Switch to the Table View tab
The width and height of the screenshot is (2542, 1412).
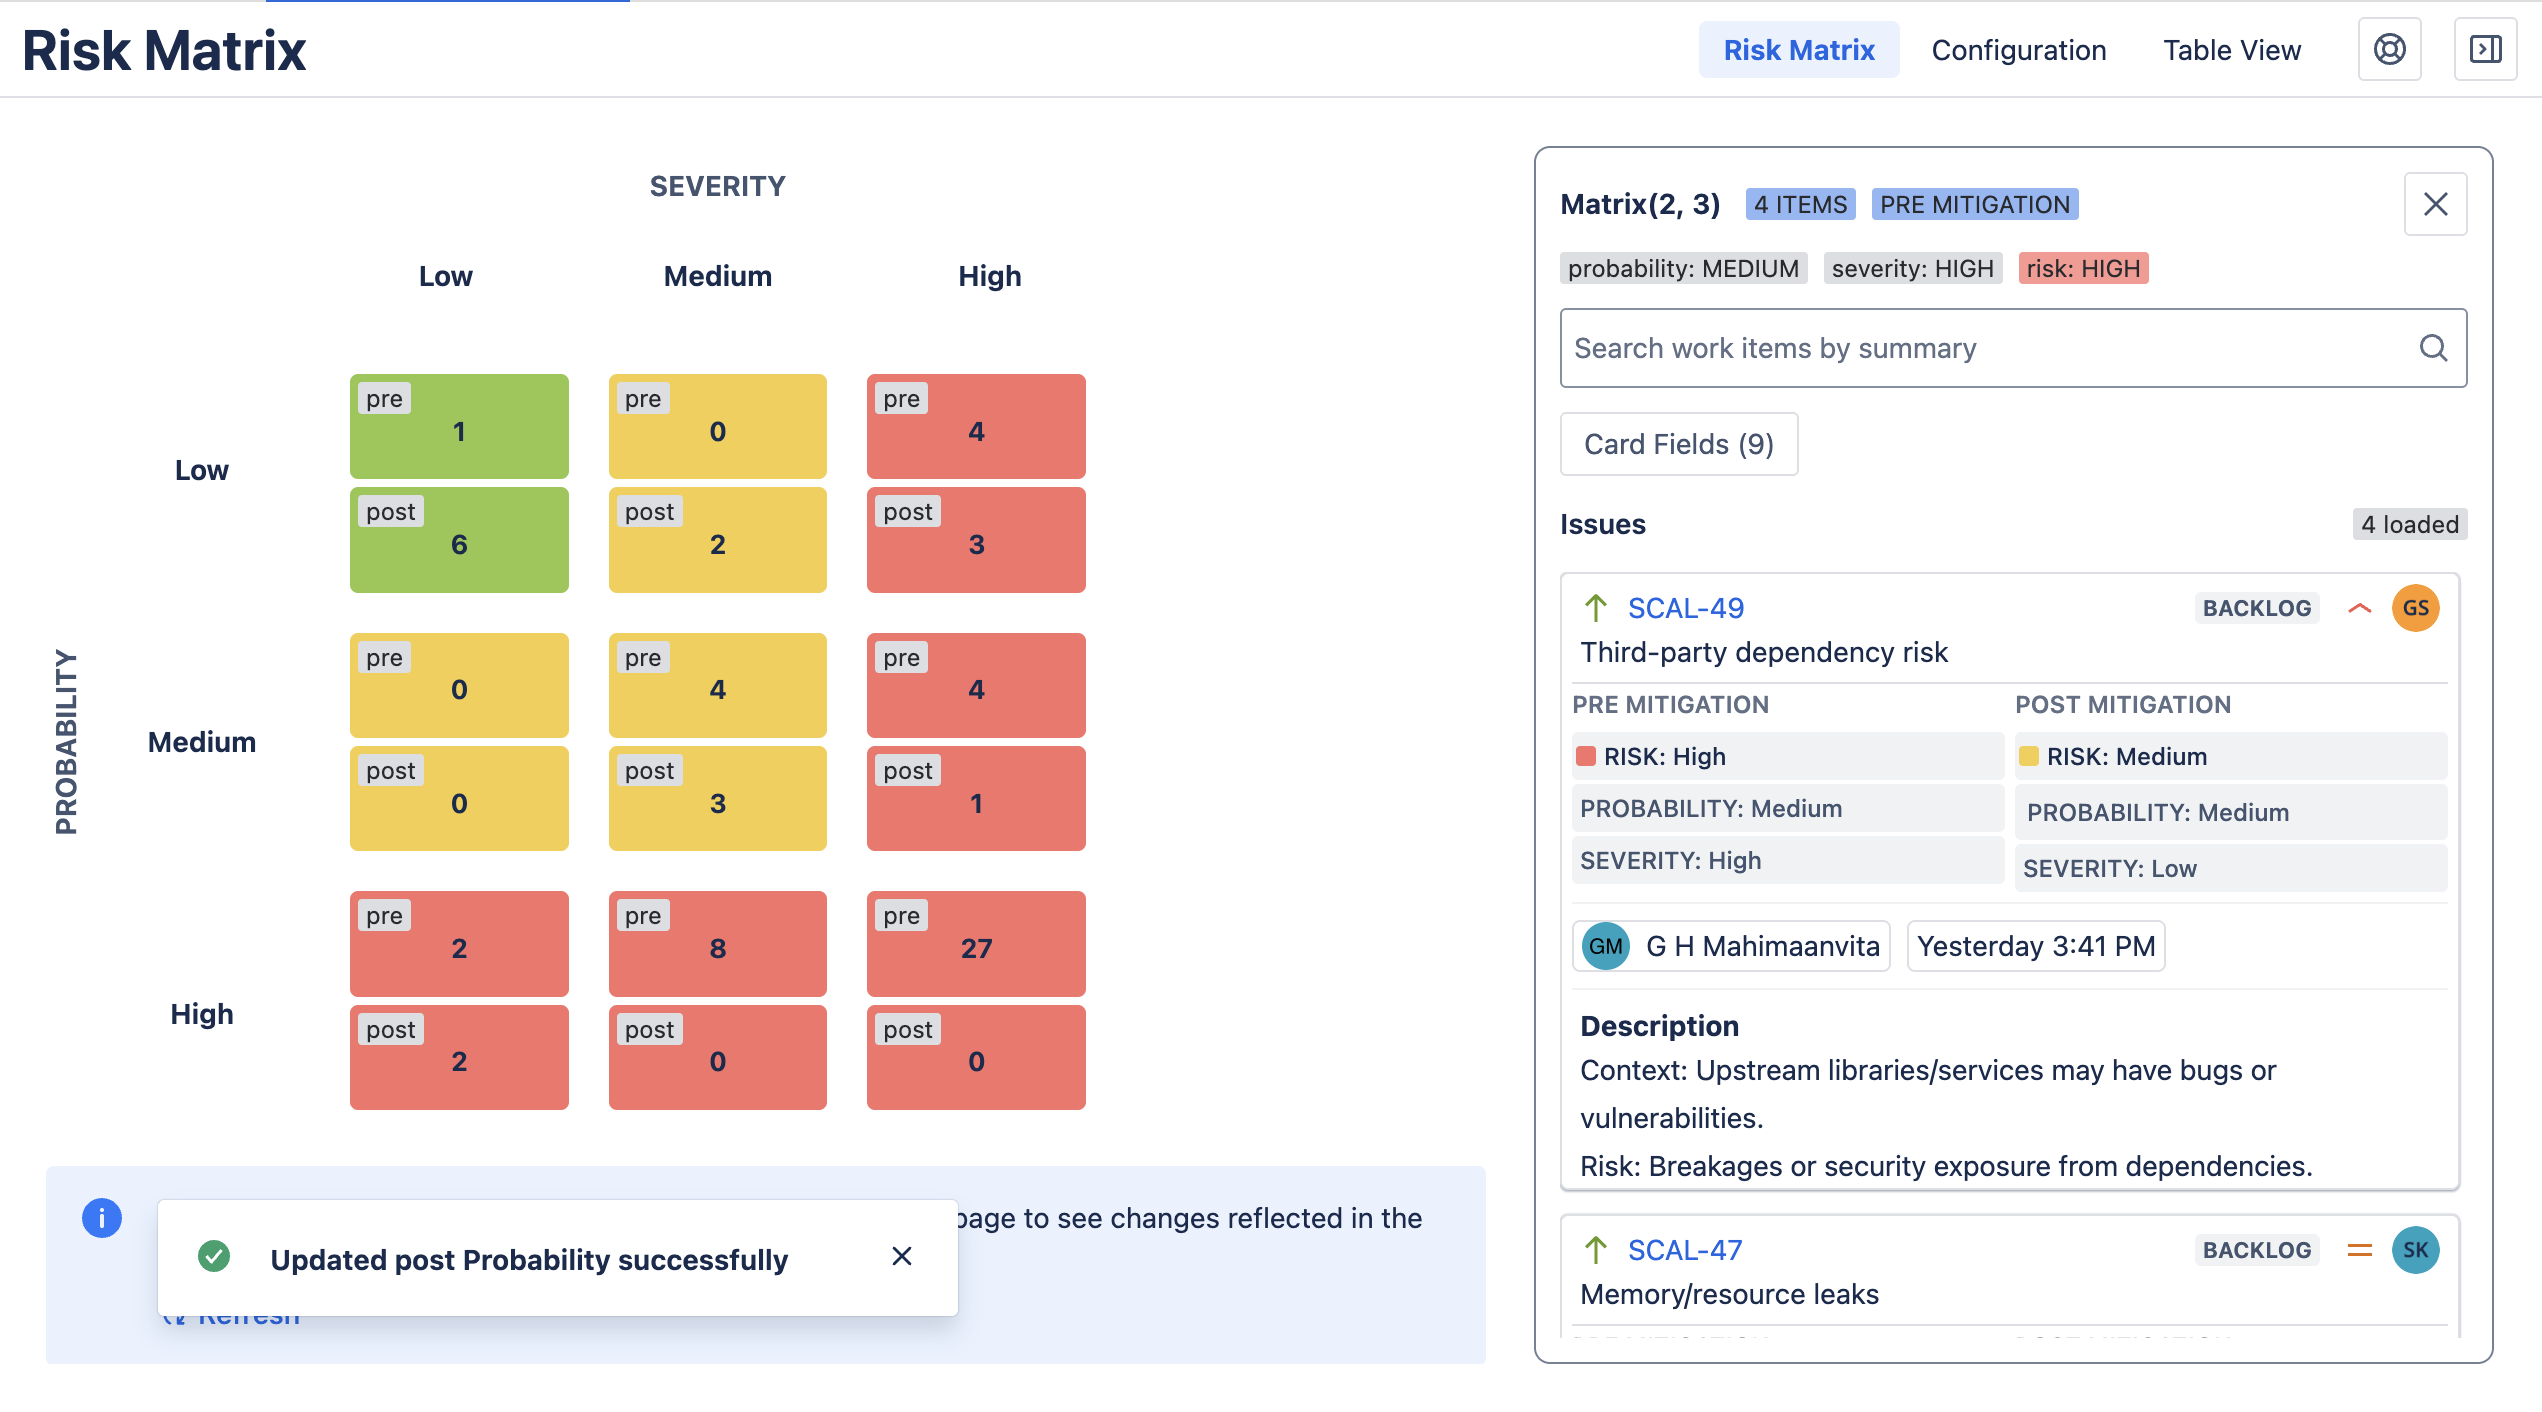click(x=2232, y=50)
